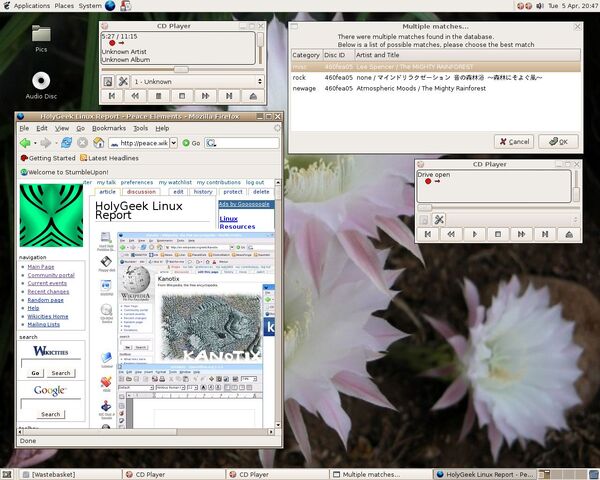Rewind in the playing CD Player
This screenshot has height=480, width=600.
[x=135, y=96]
